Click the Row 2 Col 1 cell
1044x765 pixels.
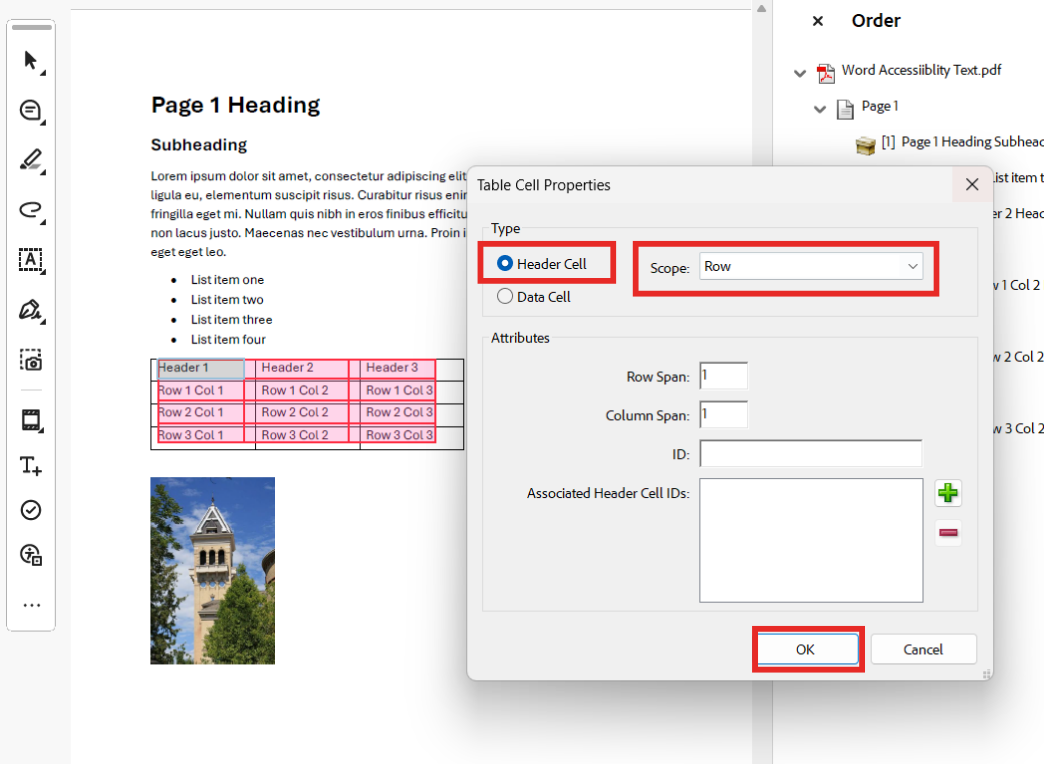tap(201, 413)
